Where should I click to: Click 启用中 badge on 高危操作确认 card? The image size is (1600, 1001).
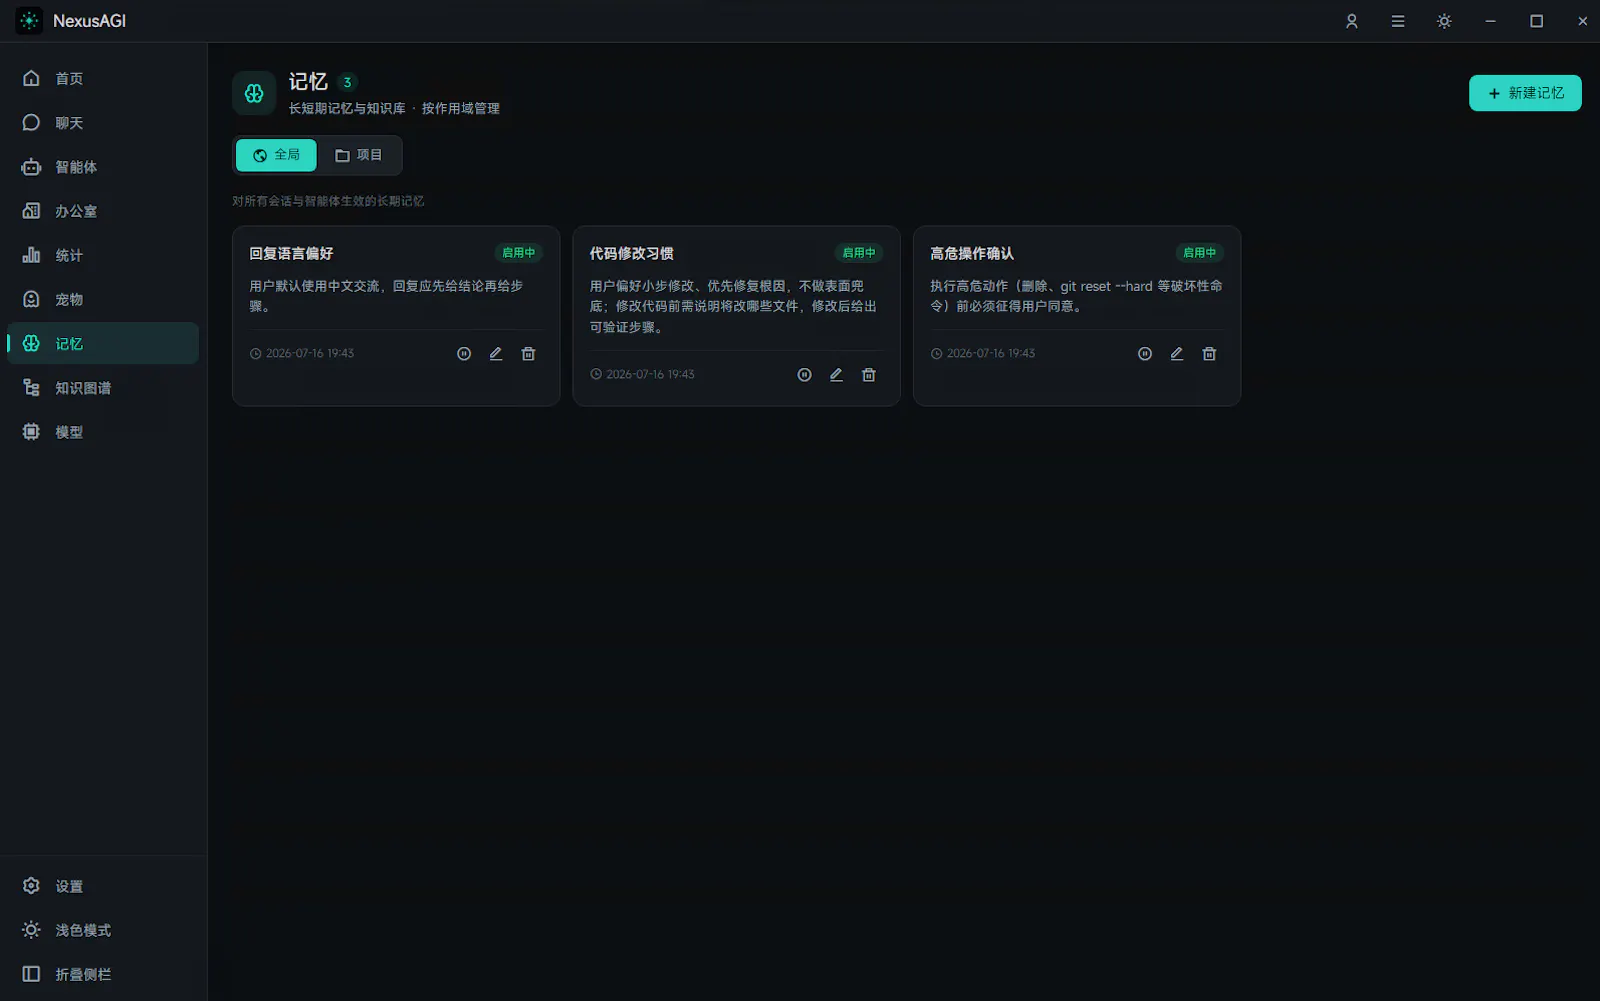coord(1199,253)
